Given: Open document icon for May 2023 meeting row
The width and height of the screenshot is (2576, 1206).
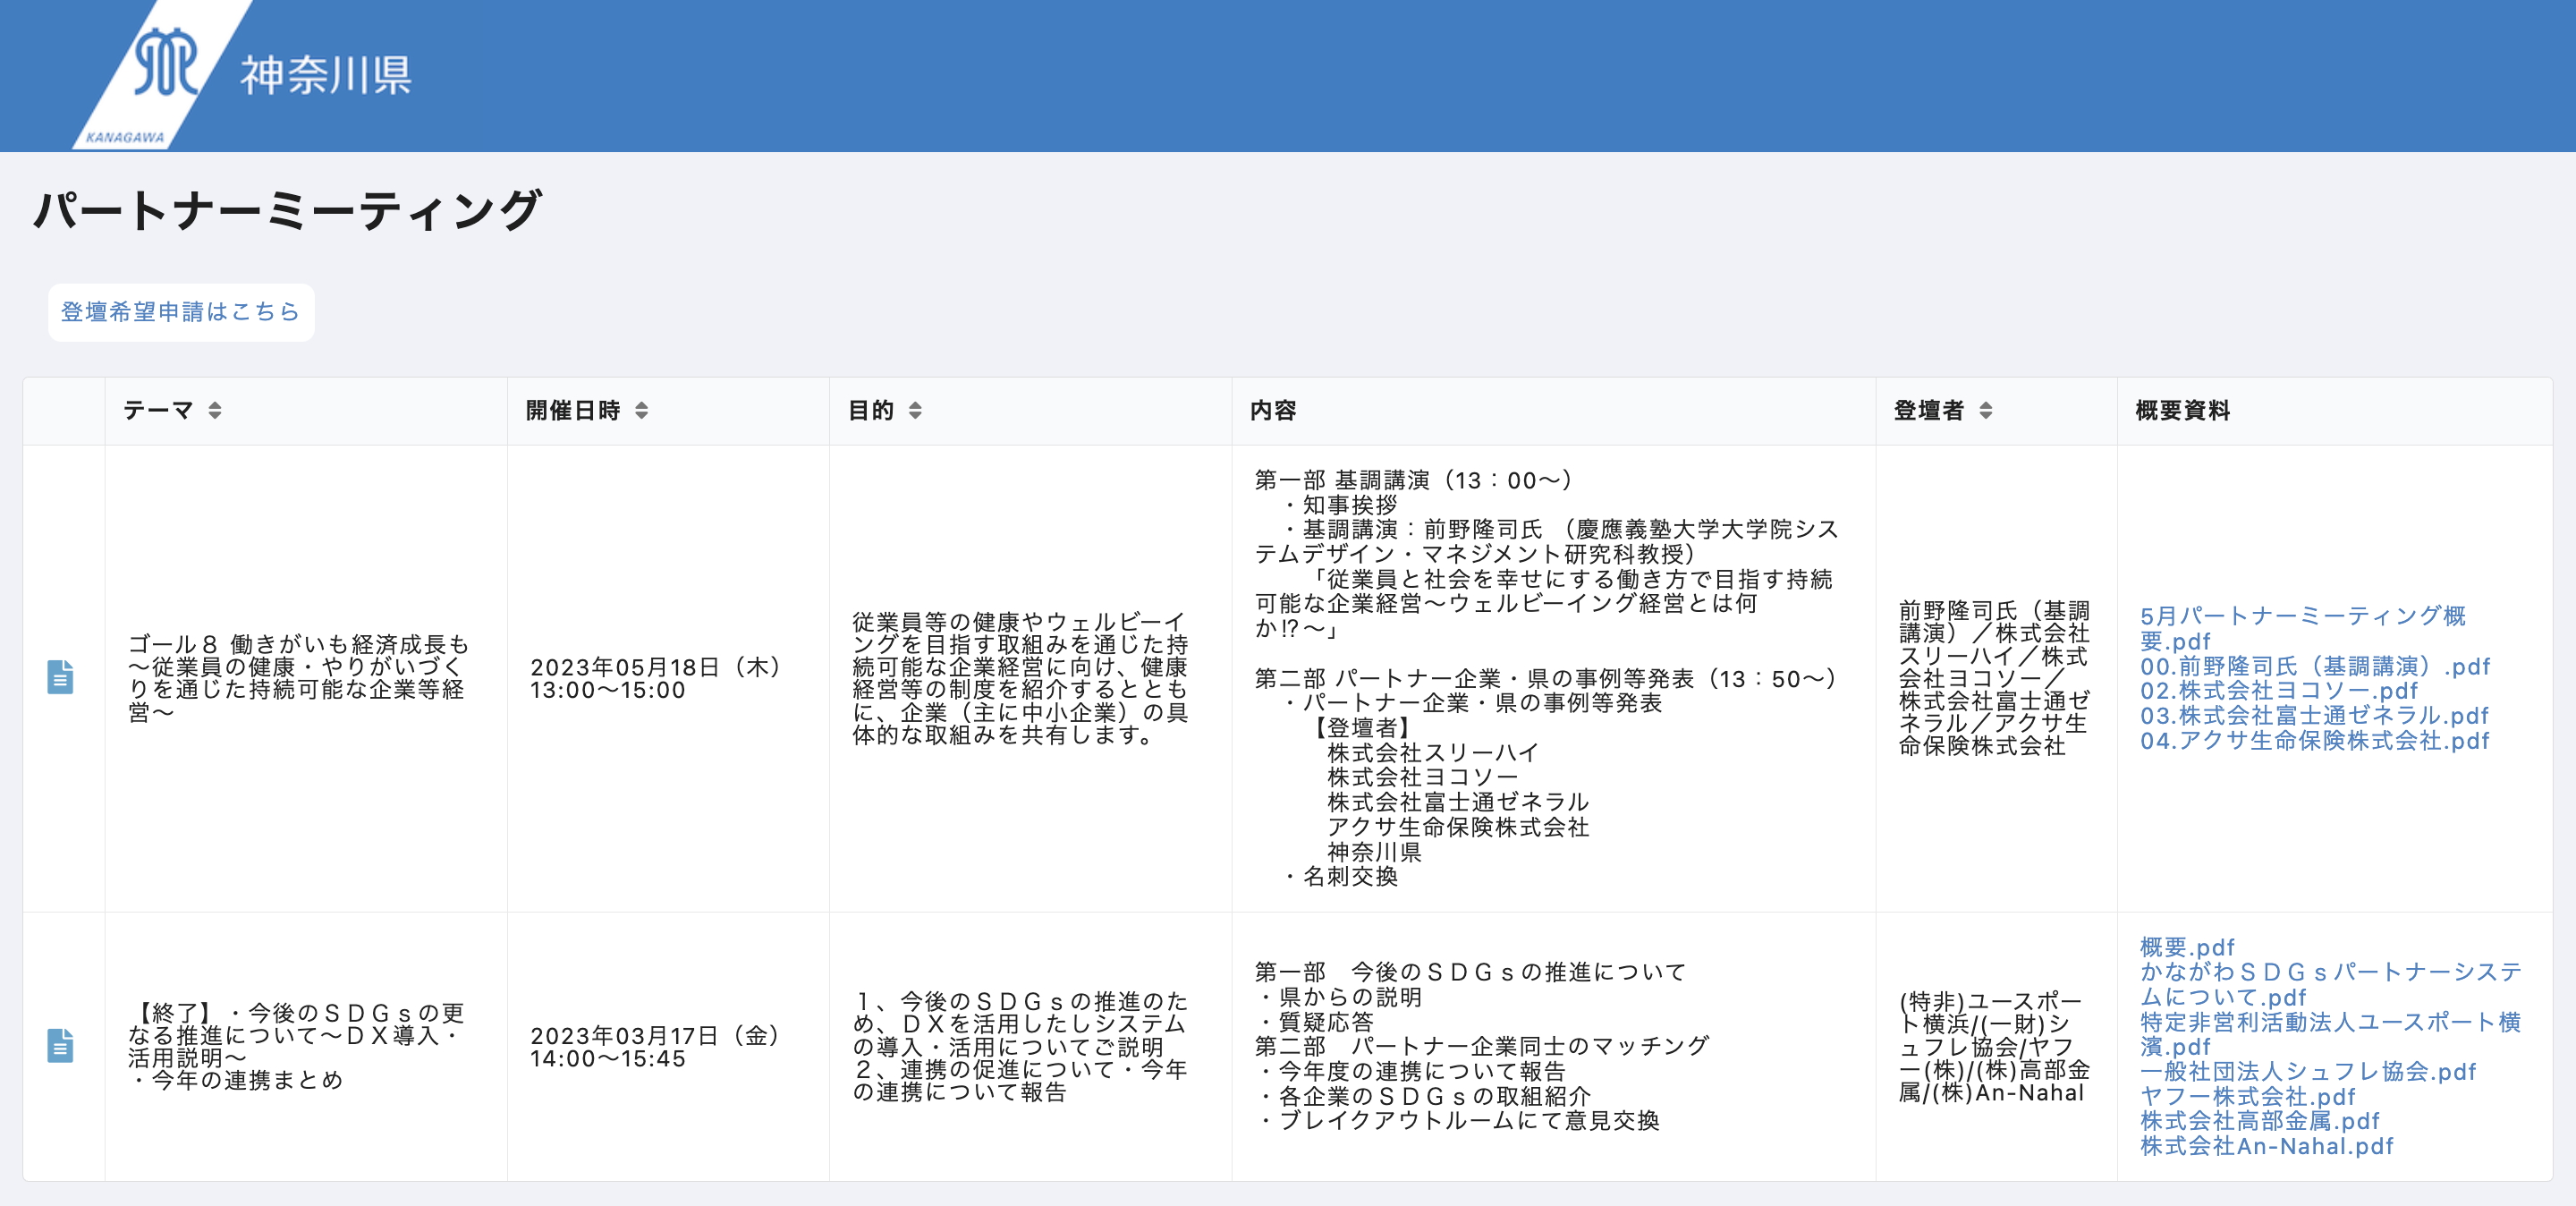Looking at the screenshot, I should [x=60, y=677].
